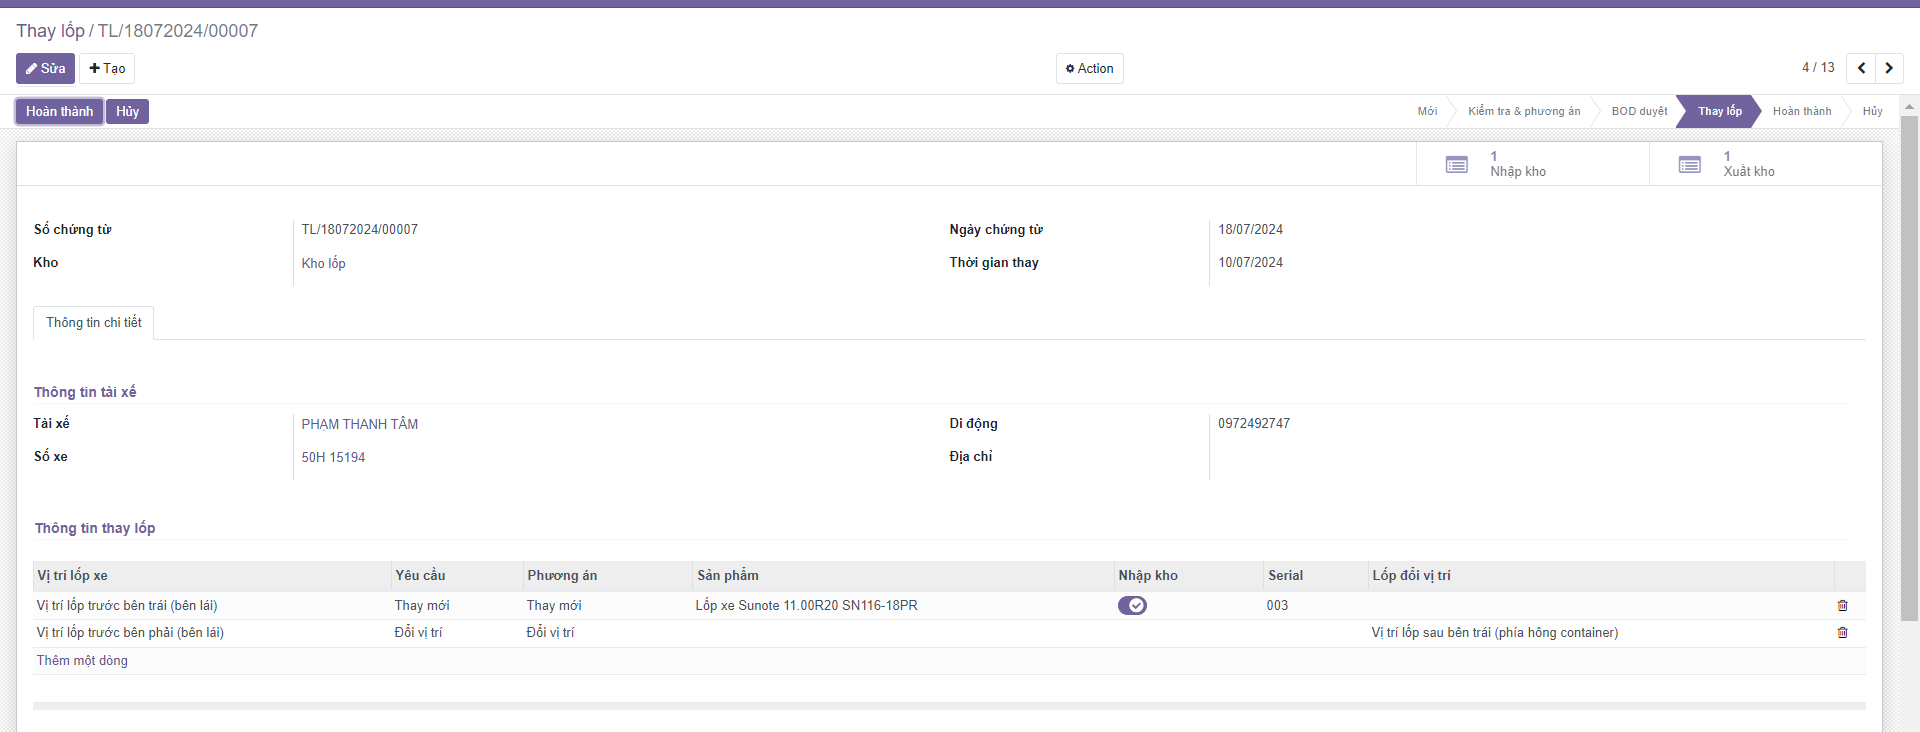1920x732 pixels.
Task: Delete the Đổi vị trí tire row
Action: (x=1842, y=633)
